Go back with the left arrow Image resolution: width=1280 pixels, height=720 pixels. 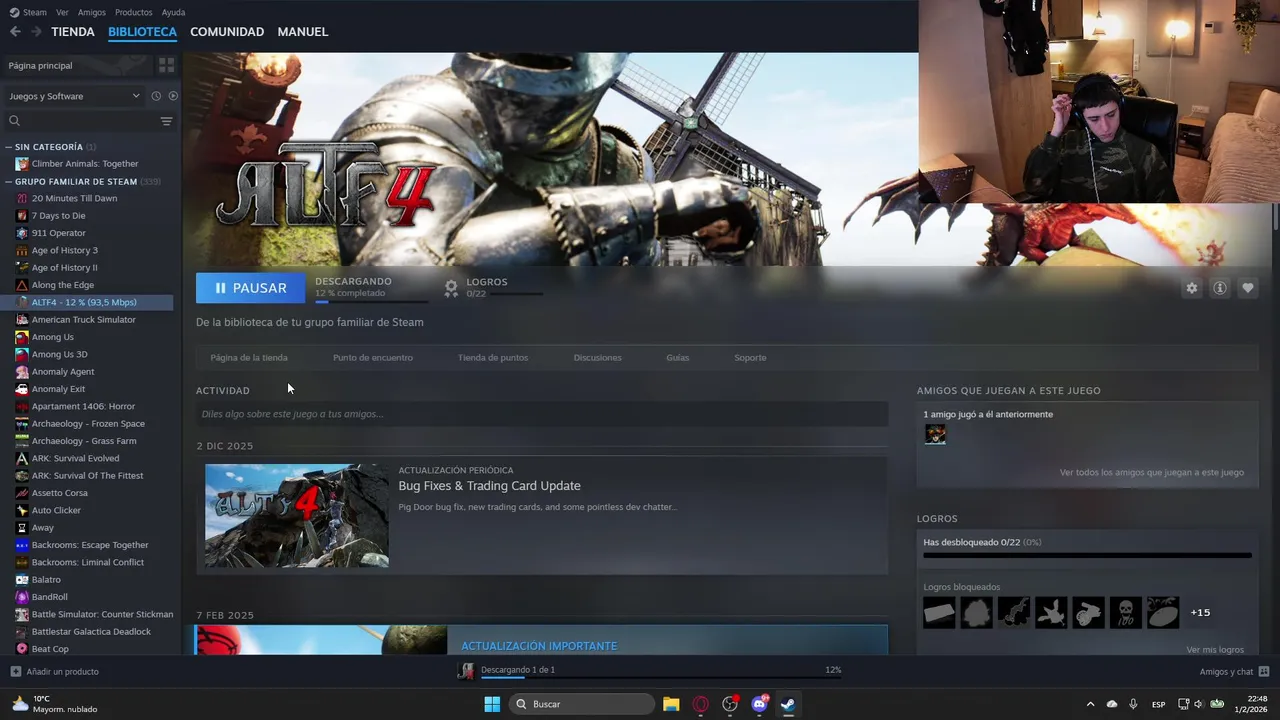pyautogui.click(x=15, y=32)
